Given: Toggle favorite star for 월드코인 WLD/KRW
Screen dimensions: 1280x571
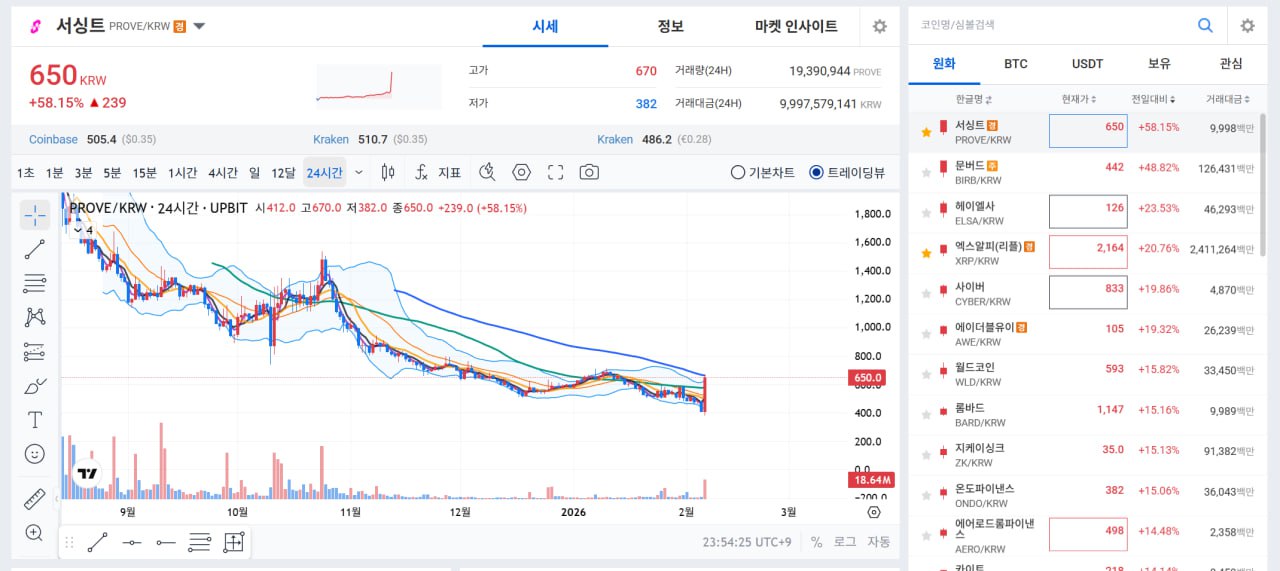Looking at the screenshot, I should pos(926,373).
